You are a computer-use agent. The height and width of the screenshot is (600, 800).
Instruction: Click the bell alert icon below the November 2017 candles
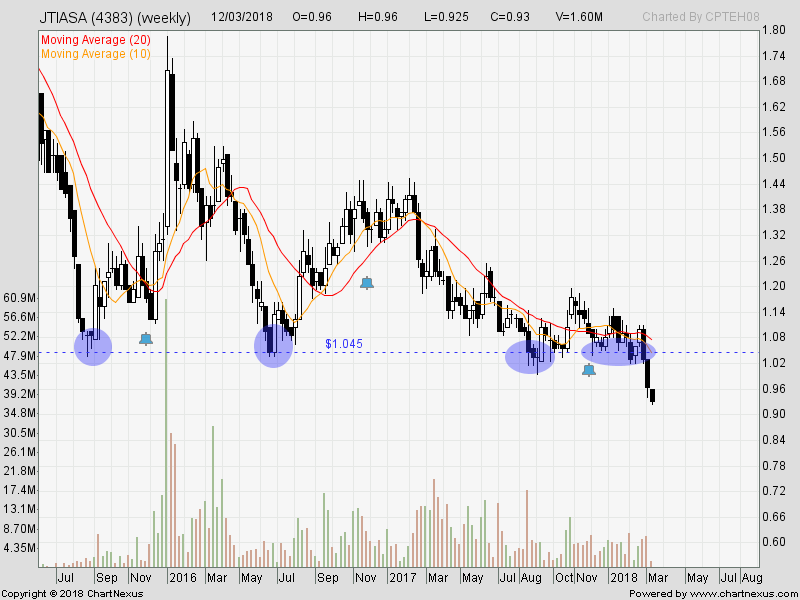589,368
